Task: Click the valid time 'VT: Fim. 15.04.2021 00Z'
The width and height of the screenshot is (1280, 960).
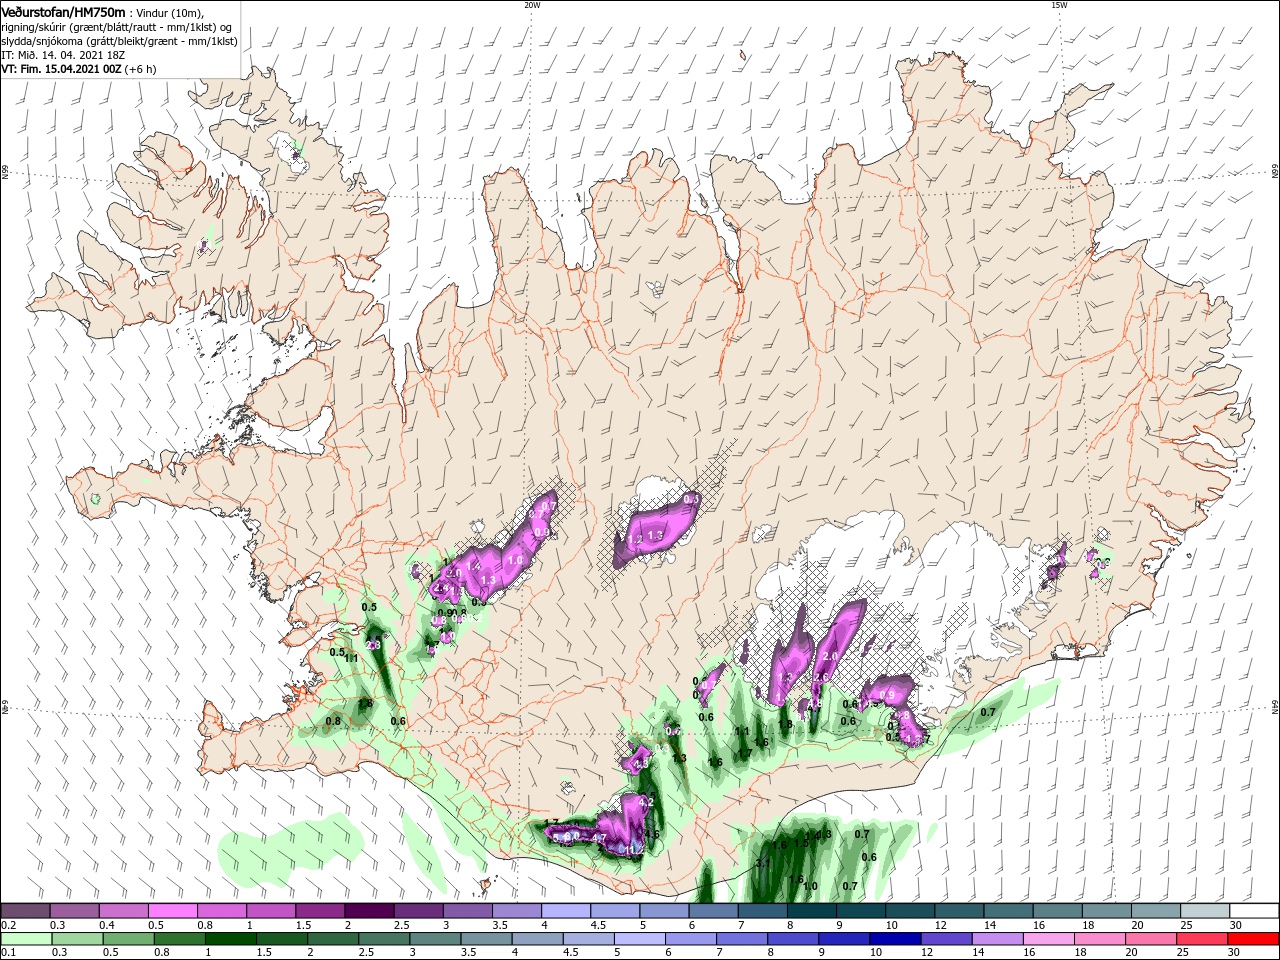Action: (62, 69)
